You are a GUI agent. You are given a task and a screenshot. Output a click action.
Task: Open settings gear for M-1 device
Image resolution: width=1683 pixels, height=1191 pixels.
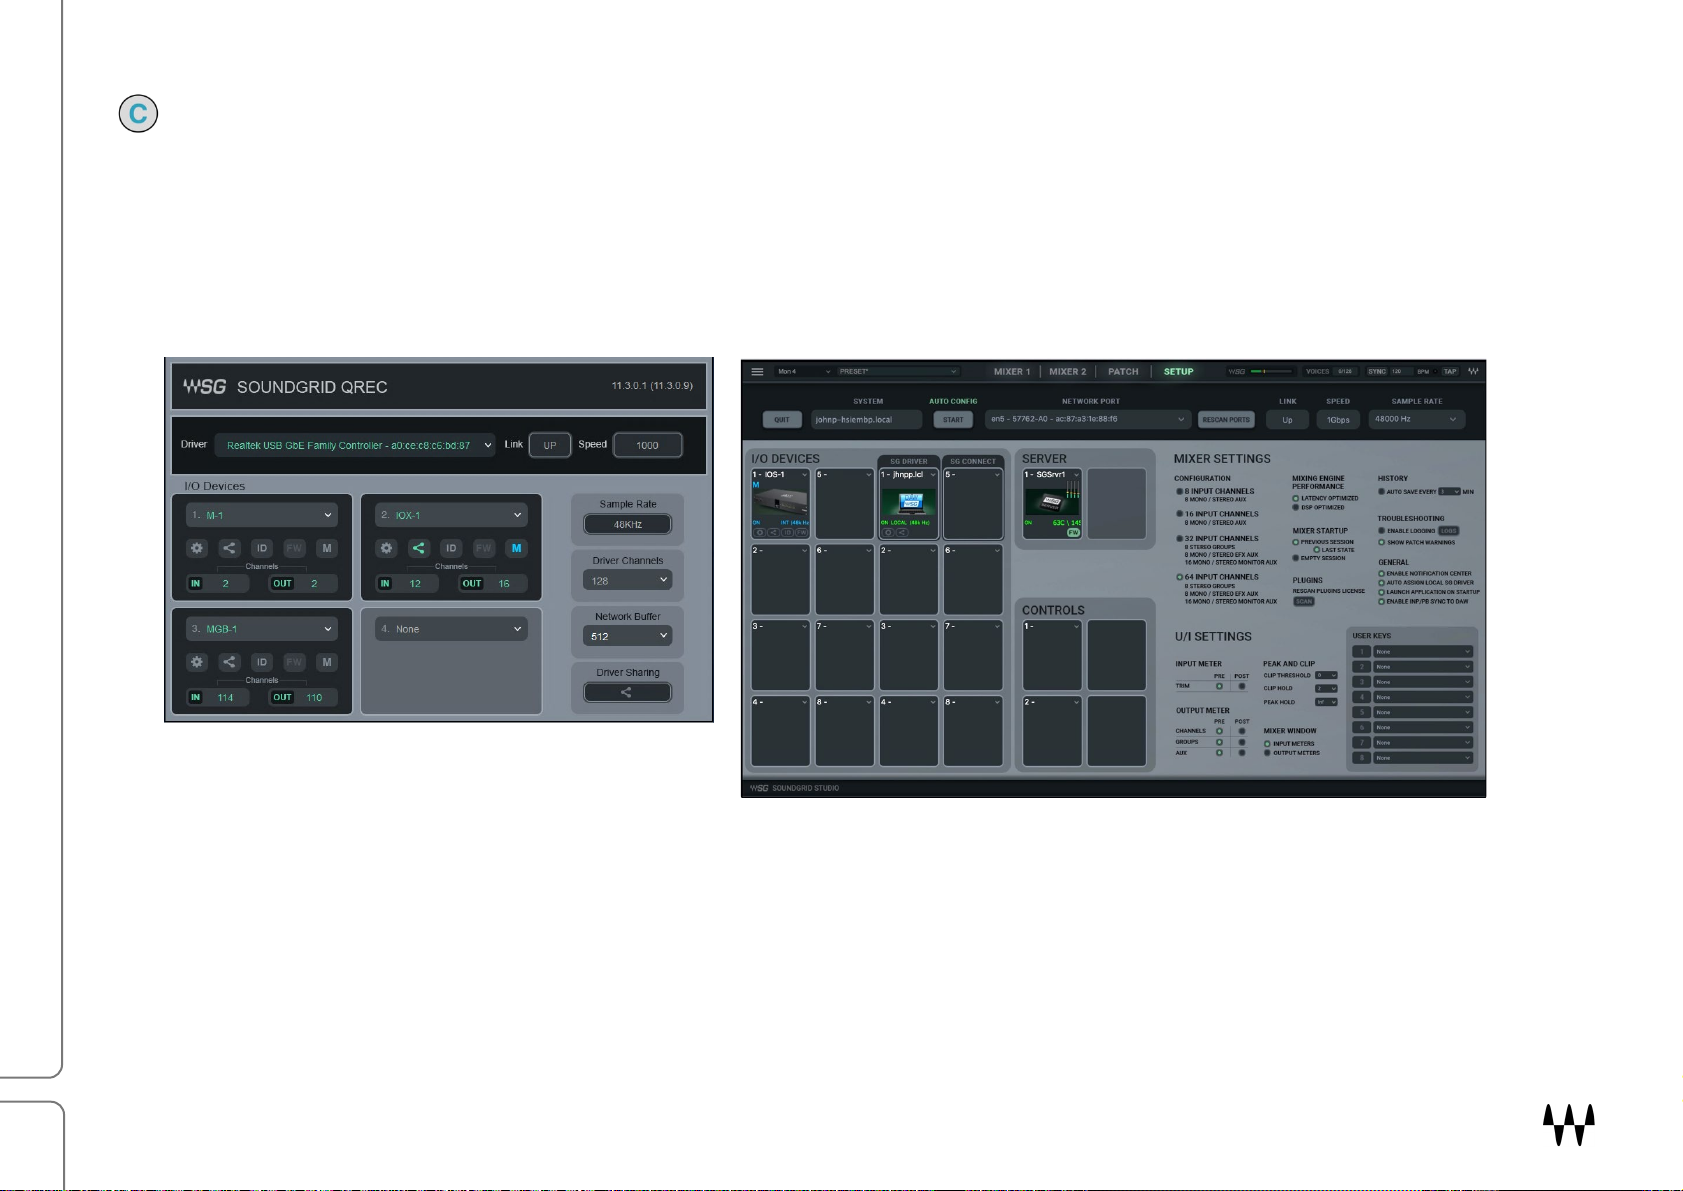pyautogui.click(x=197, y=548)
